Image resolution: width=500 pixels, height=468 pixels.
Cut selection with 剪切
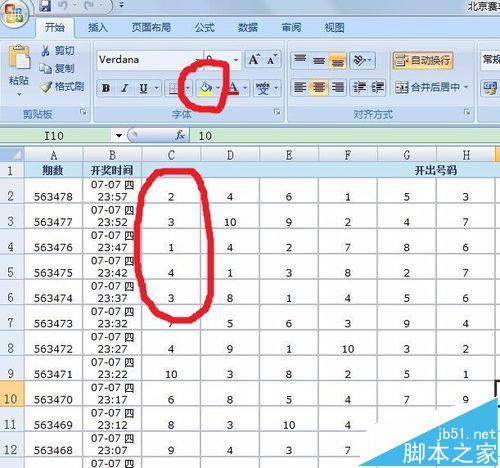pyautogui.click(x=58, y=51)
